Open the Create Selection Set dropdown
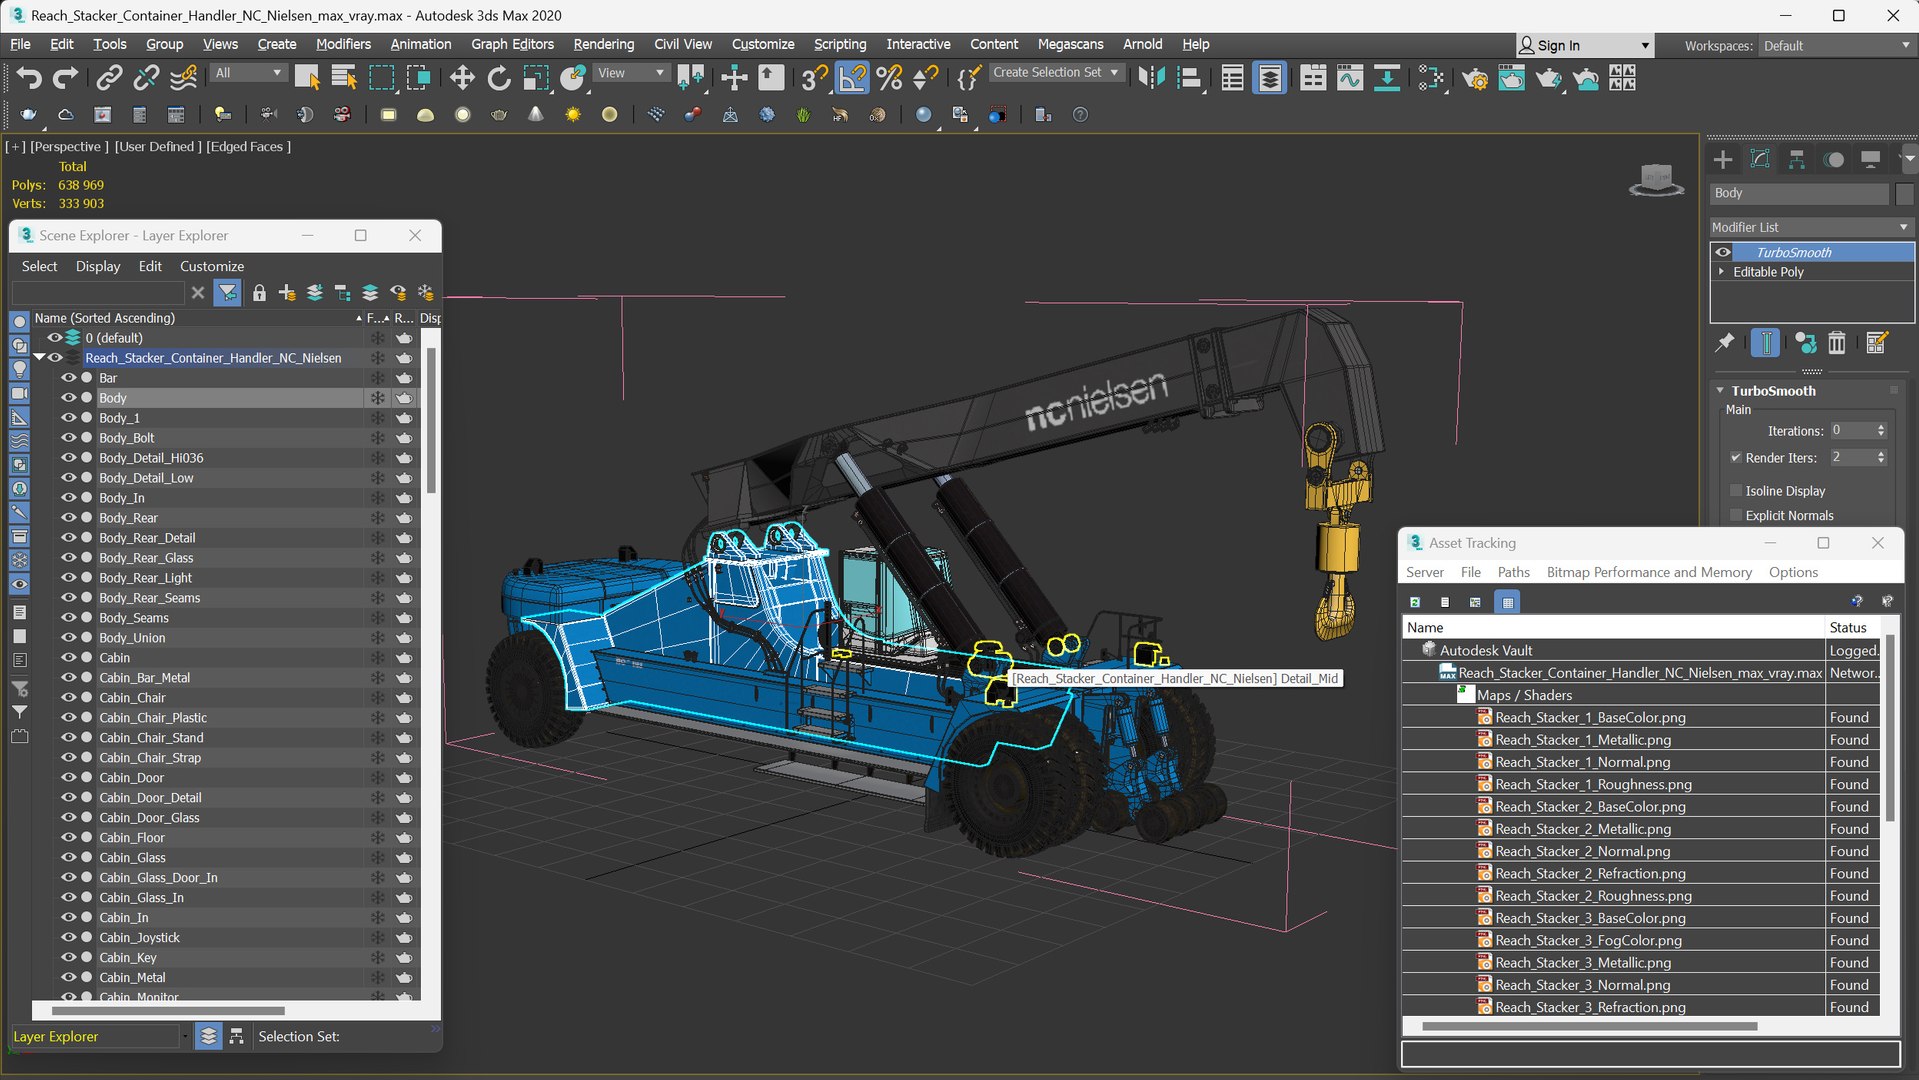1919x1080 pixels. click(x=1055, y=72)
